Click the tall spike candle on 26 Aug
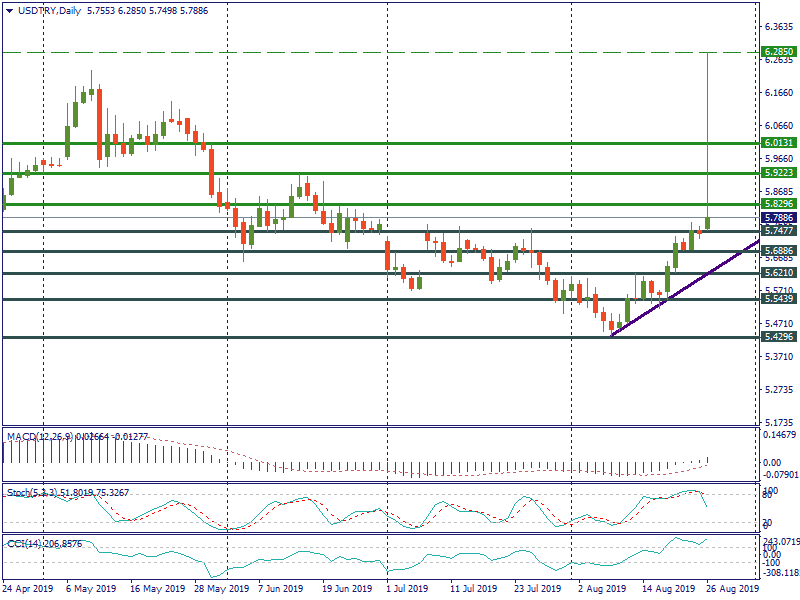The image size is (800, 600). click(x=708, y=130)
